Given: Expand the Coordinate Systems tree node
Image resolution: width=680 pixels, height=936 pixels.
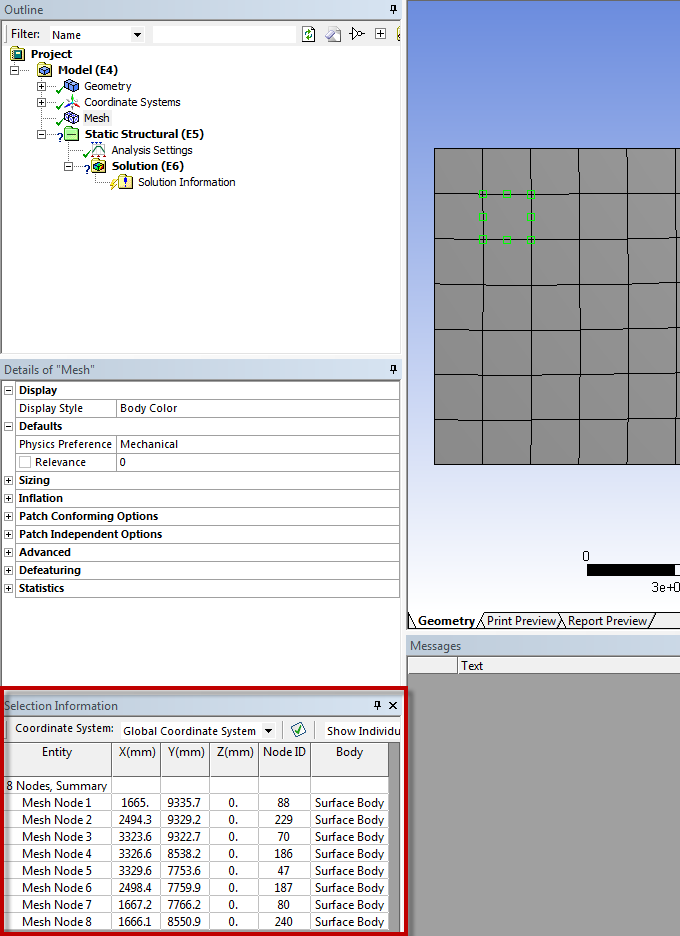Looking at the screenshot, I should (x=41, y=103).
